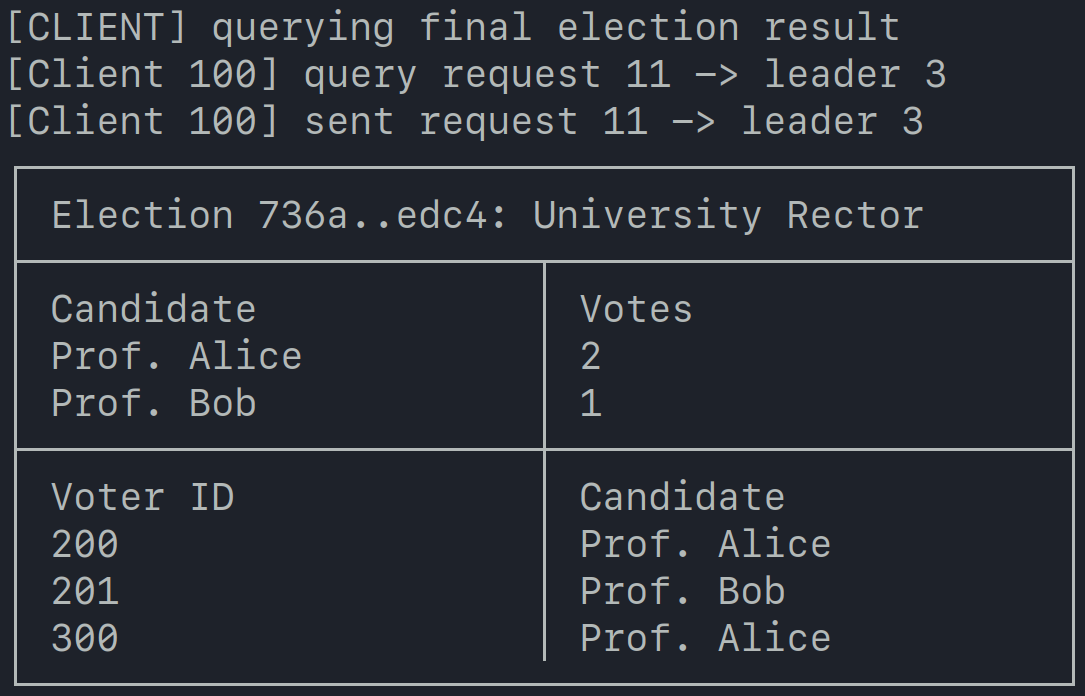Select voter ID 201
Viewport: 1085px width, 696px height.
pyautogui.click(x=85, y=591)
